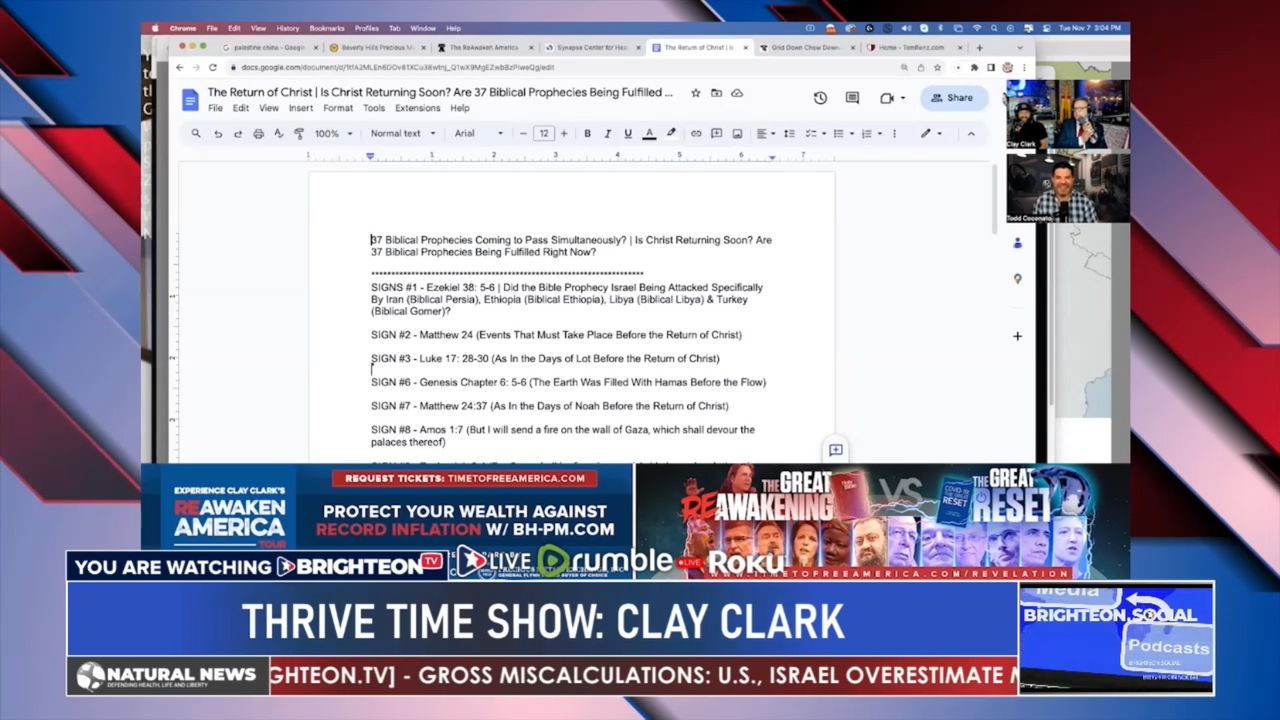
Task: Star this document
Action: (x=696, y=93)
